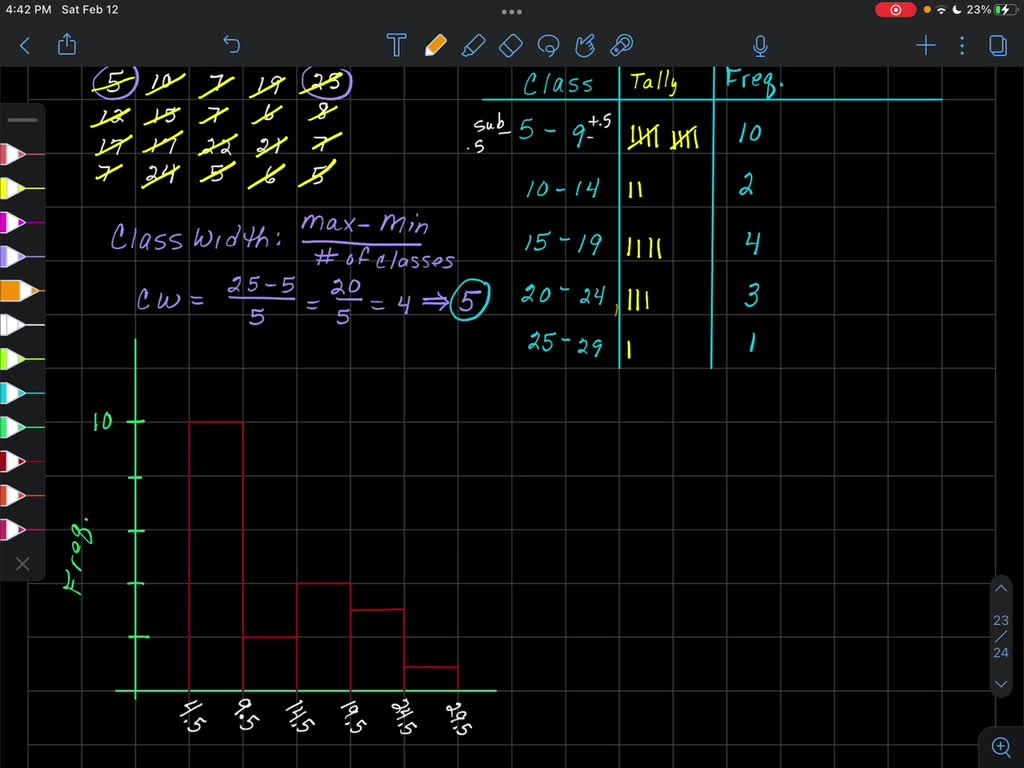Start a voice recording with the microphone
This screenshot has height=768, width=1024.
[x=760, y=44]
